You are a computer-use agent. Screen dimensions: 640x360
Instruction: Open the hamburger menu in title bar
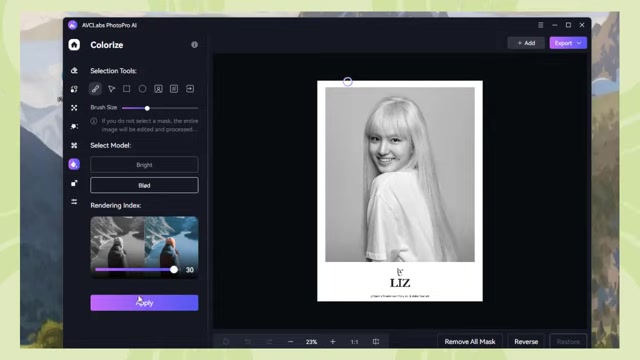coord(540,25)
